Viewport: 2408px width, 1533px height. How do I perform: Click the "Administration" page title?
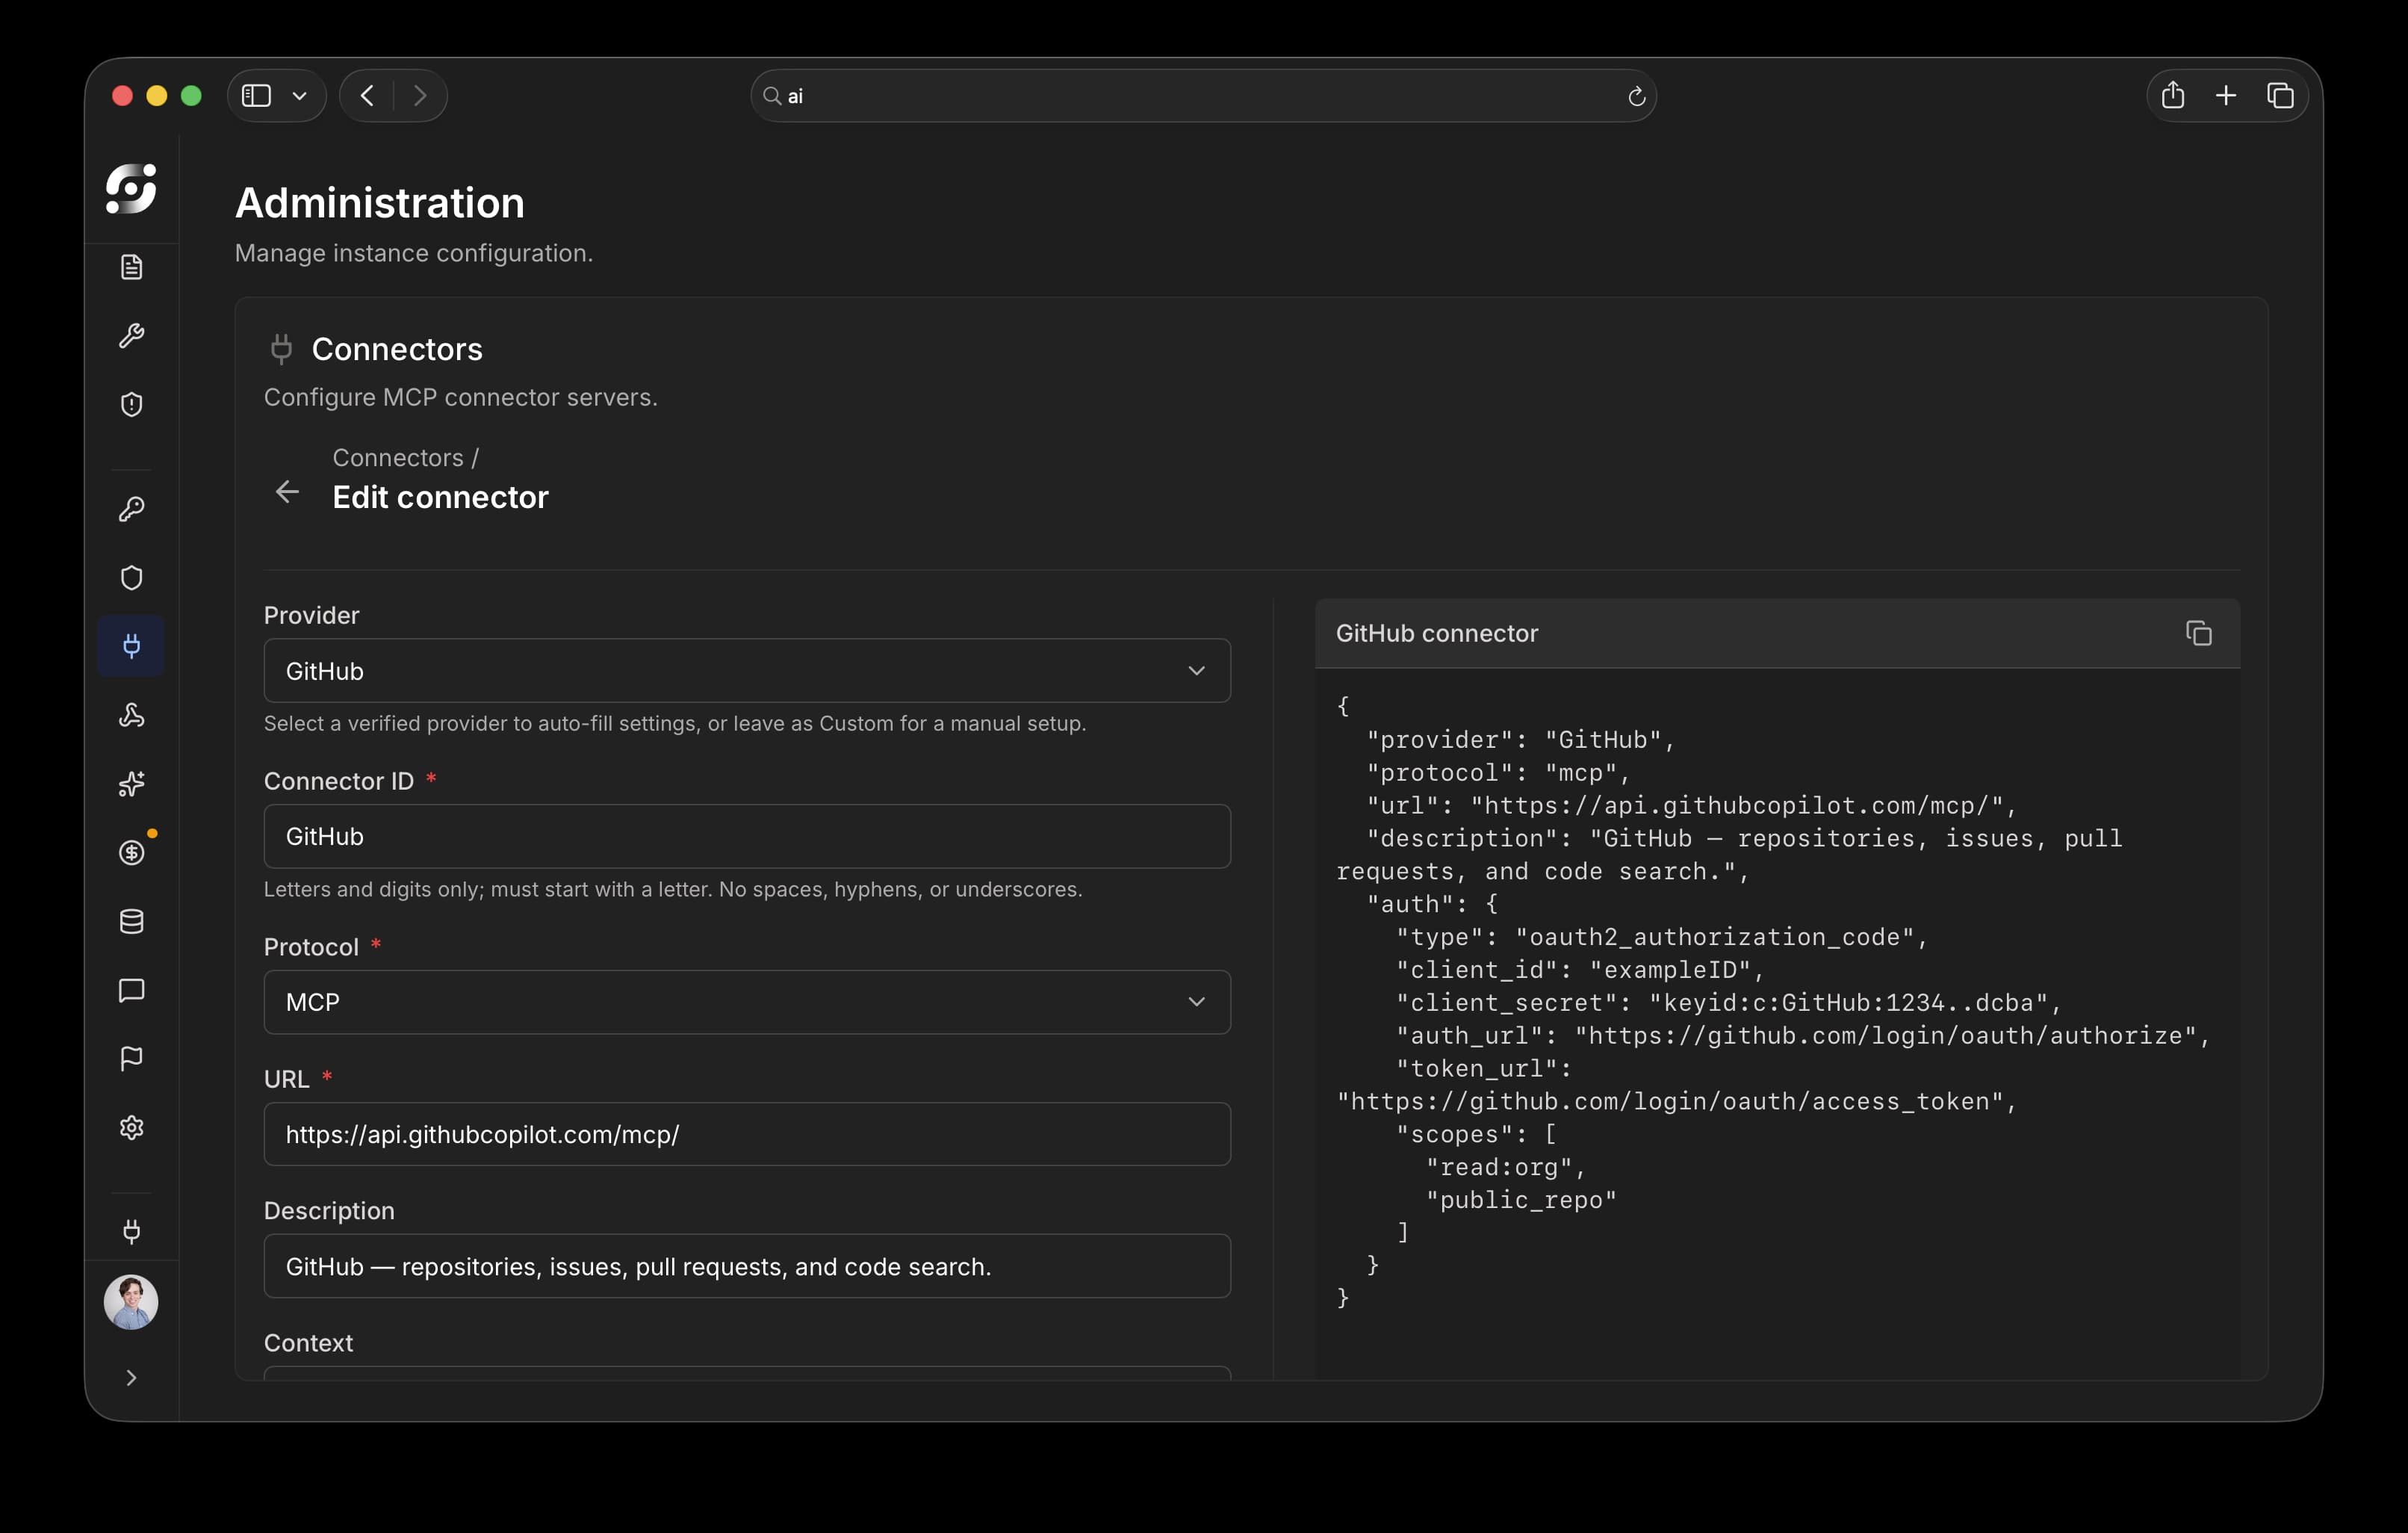[x=380, y=203]
